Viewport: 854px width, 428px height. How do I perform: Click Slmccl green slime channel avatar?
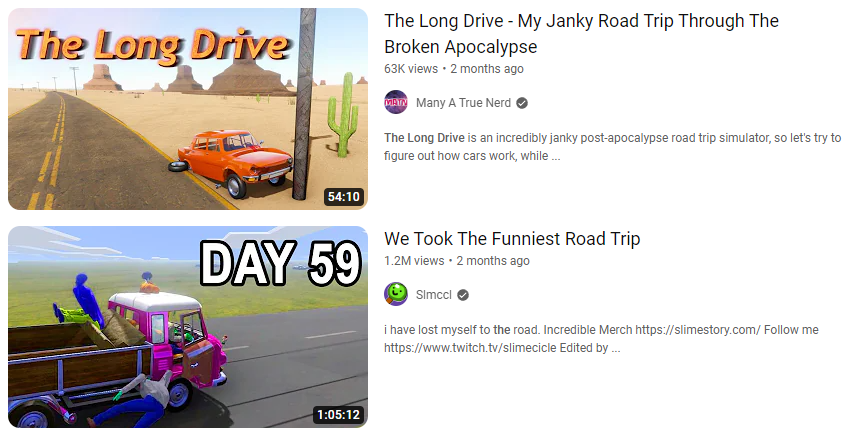point(396,295)
